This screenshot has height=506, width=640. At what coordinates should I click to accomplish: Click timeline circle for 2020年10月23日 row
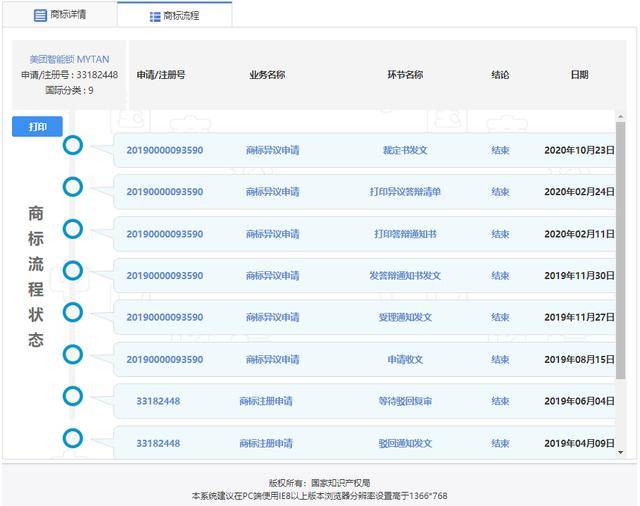click(x=73, y=145)
